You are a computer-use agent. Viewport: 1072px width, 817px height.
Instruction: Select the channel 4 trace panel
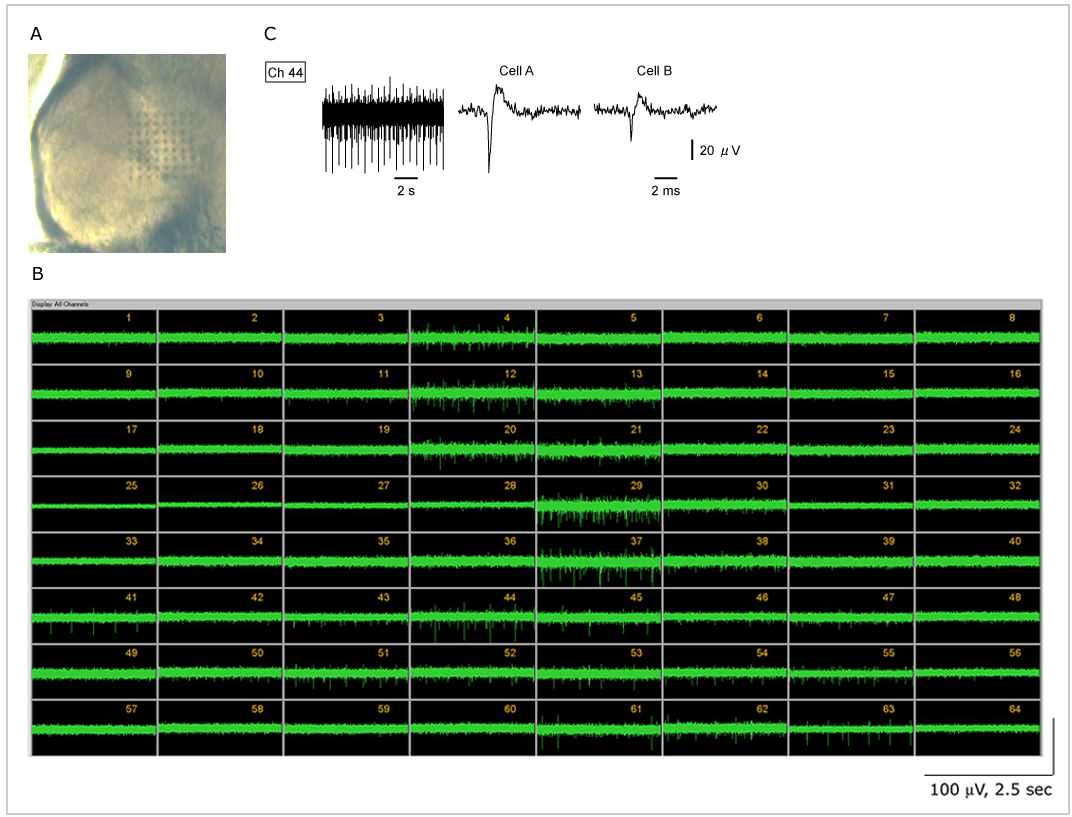point(472,336)
